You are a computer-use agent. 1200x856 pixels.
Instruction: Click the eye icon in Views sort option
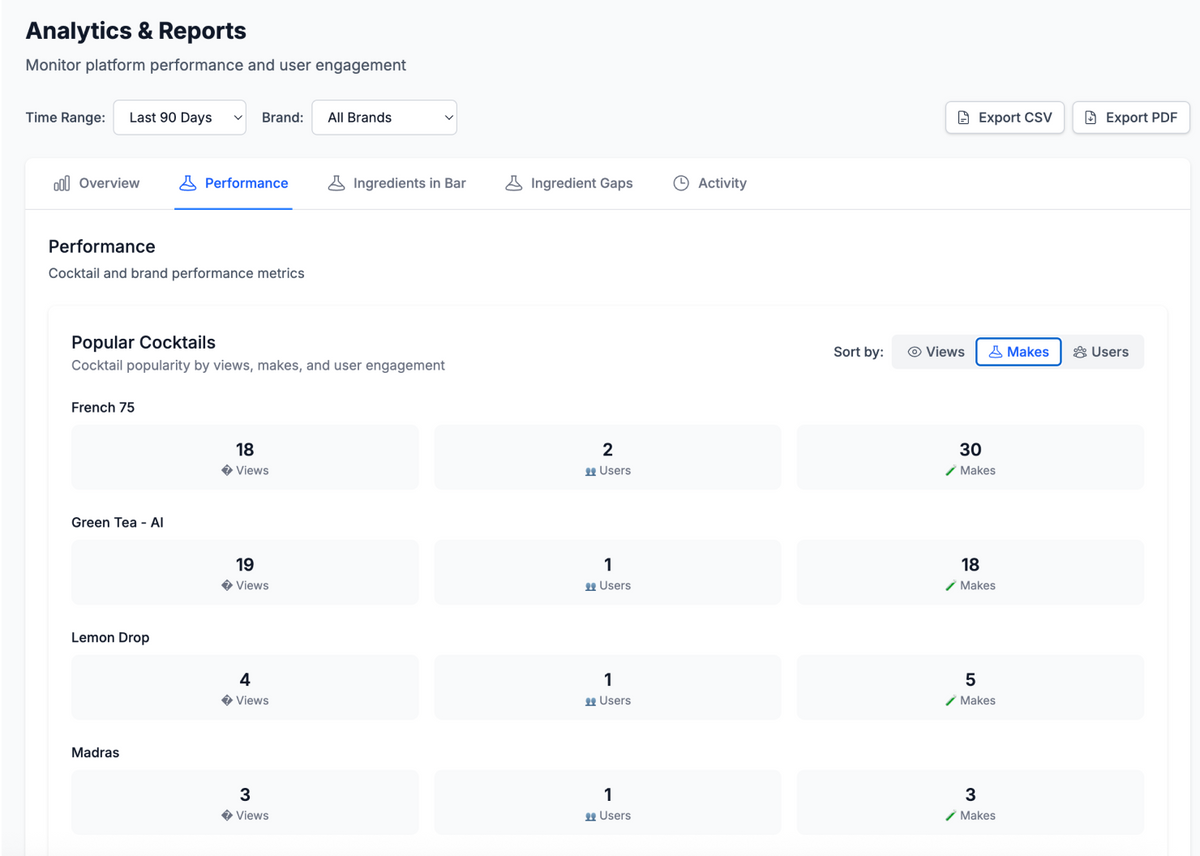(x=914, y=352)
